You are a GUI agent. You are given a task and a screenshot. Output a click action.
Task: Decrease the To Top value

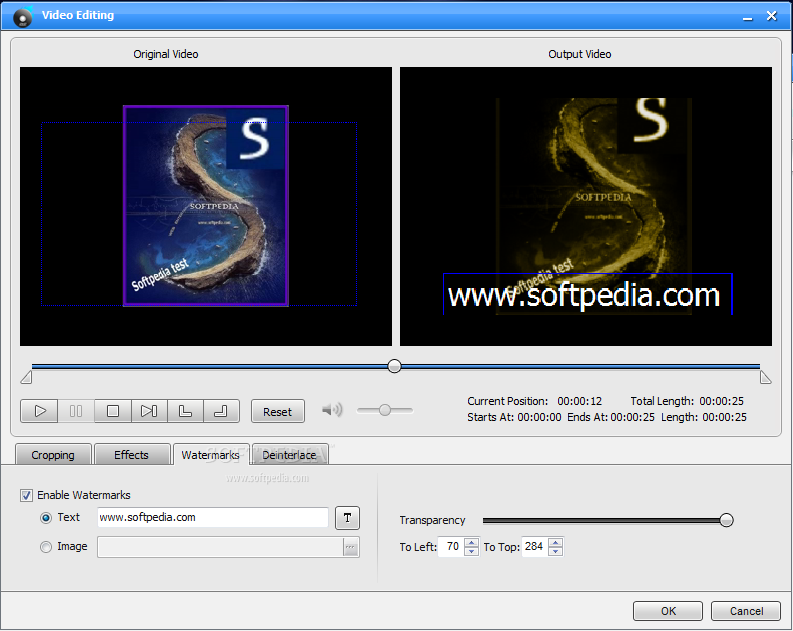click(x=555, y=551)
